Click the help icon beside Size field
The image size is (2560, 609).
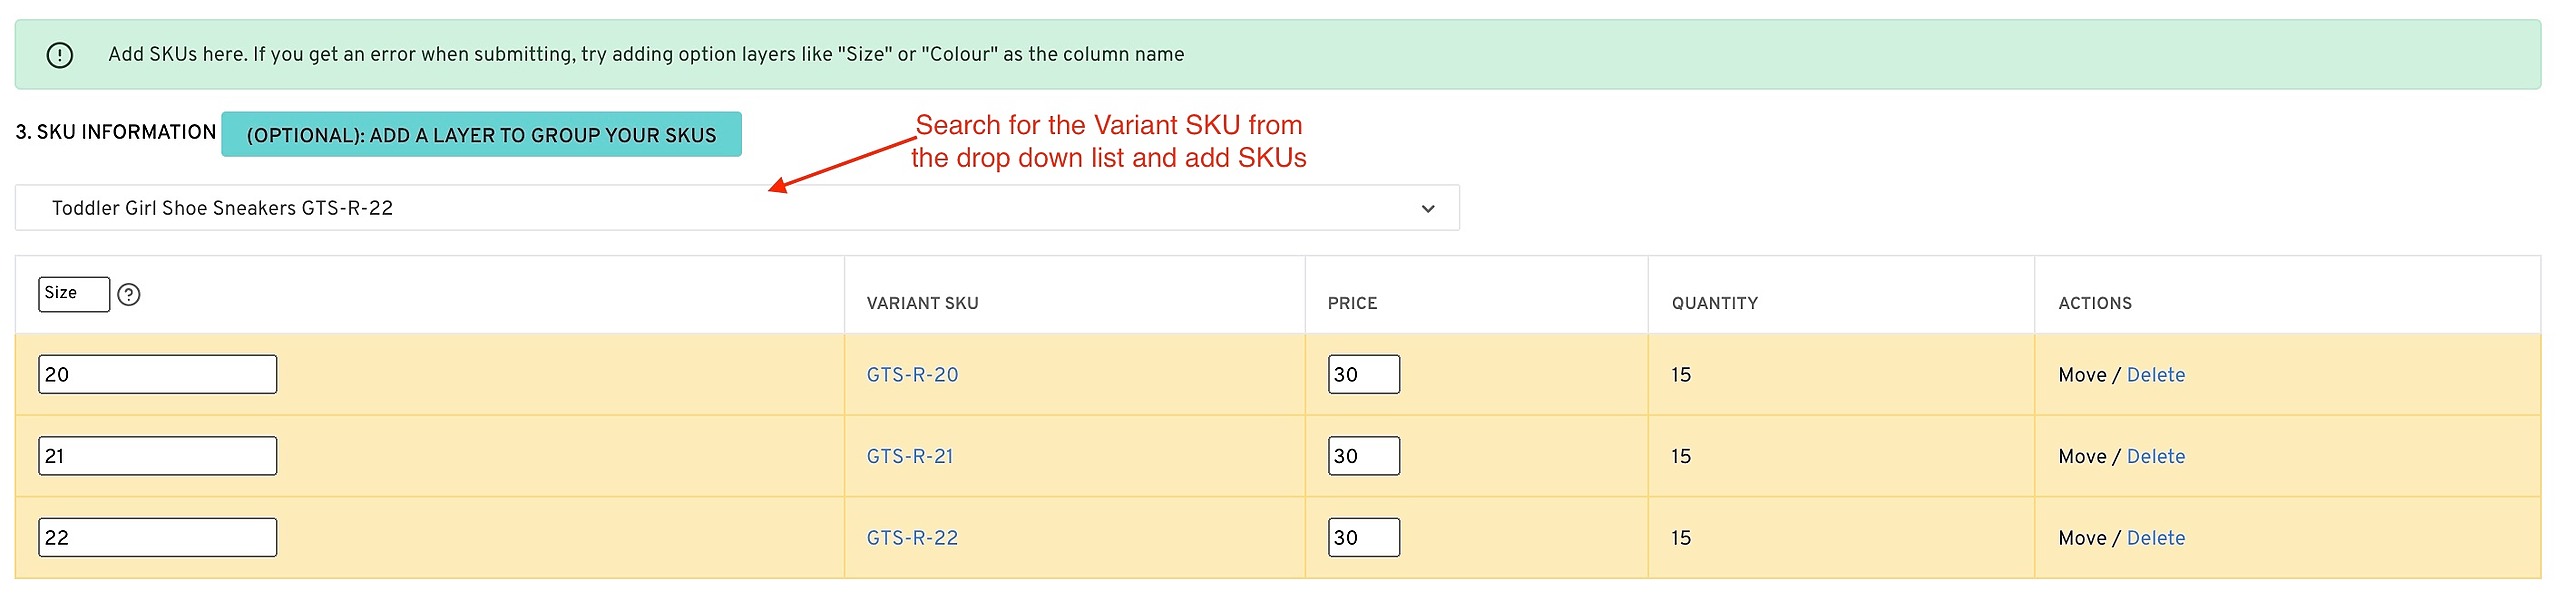pos(129,295)
